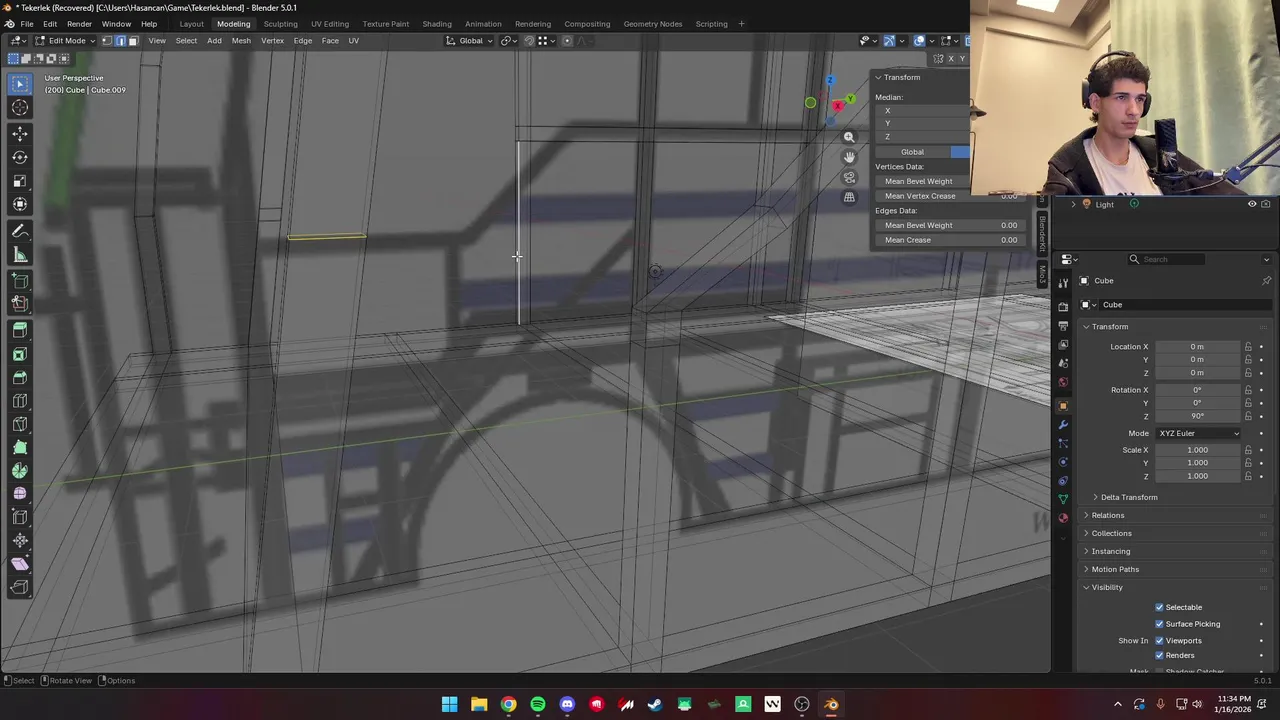The height and width of the screenshot is (720, 1280).
Task: Toggle proportional editing in header
Action: pos(567,41)
